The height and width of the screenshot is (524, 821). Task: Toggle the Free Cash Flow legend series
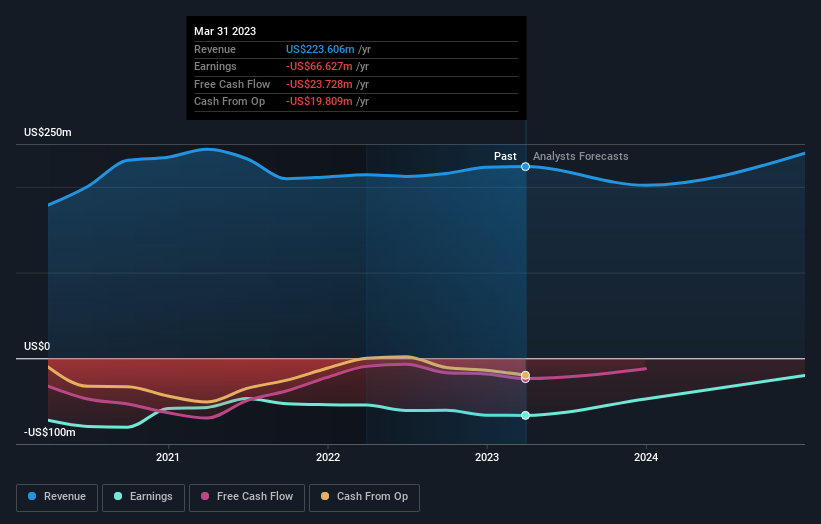(247, 497)
